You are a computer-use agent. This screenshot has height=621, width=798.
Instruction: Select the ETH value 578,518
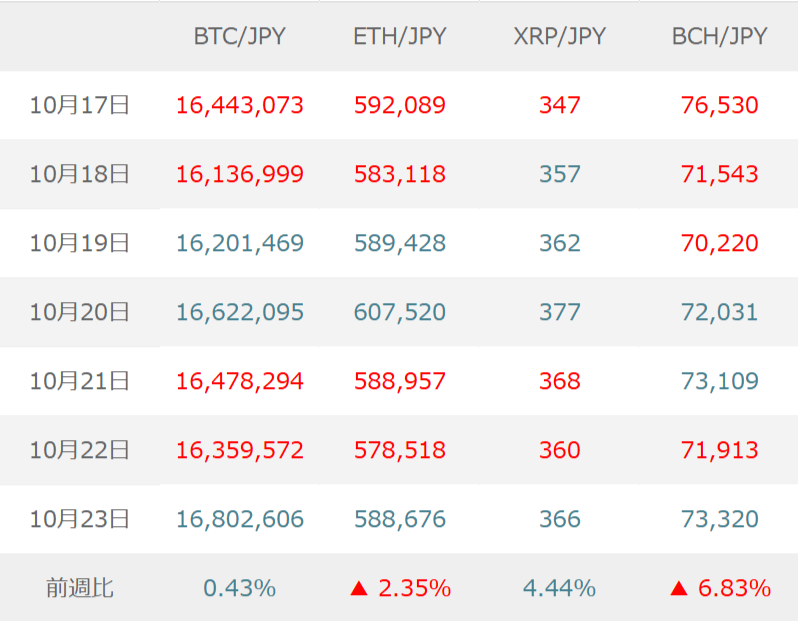[400, 451]
